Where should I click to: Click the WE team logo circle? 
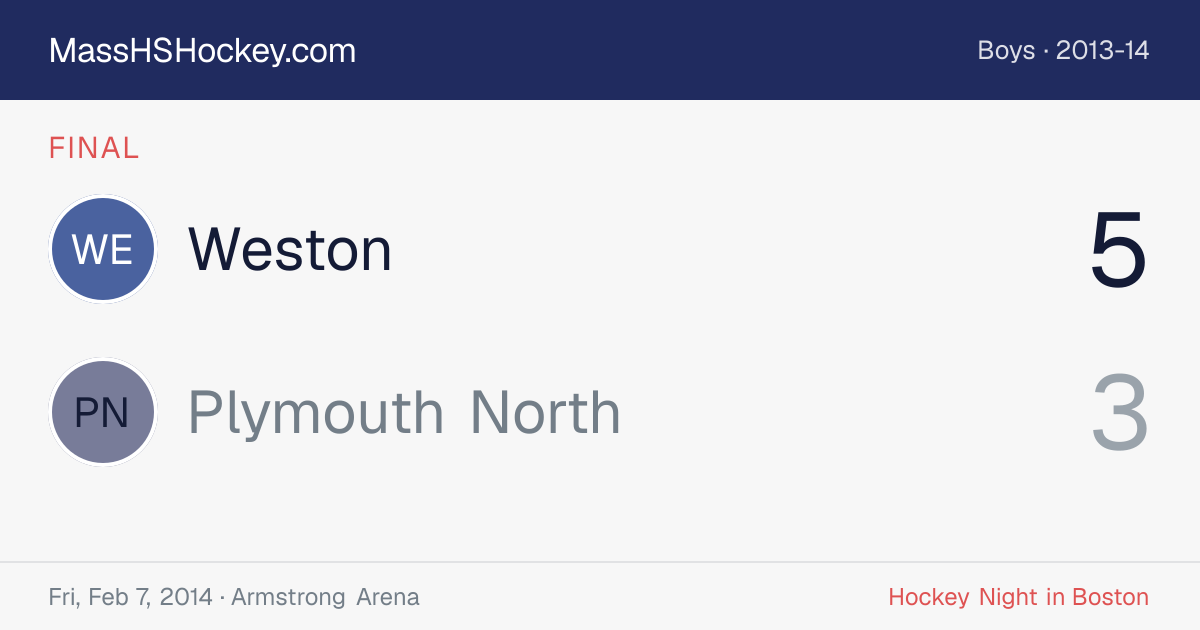103,249
